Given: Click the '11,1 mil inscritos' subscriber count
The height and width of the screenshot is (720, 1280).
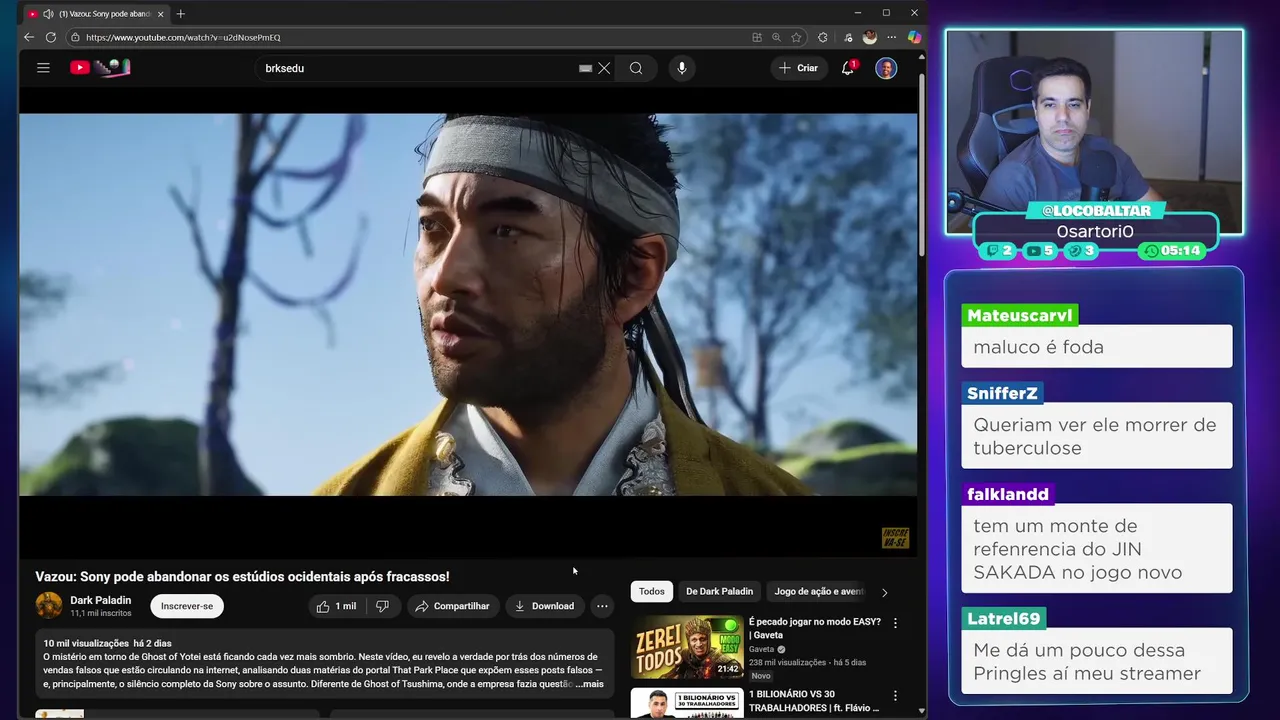Looking at the screenshot, I should tap(101, 613).
